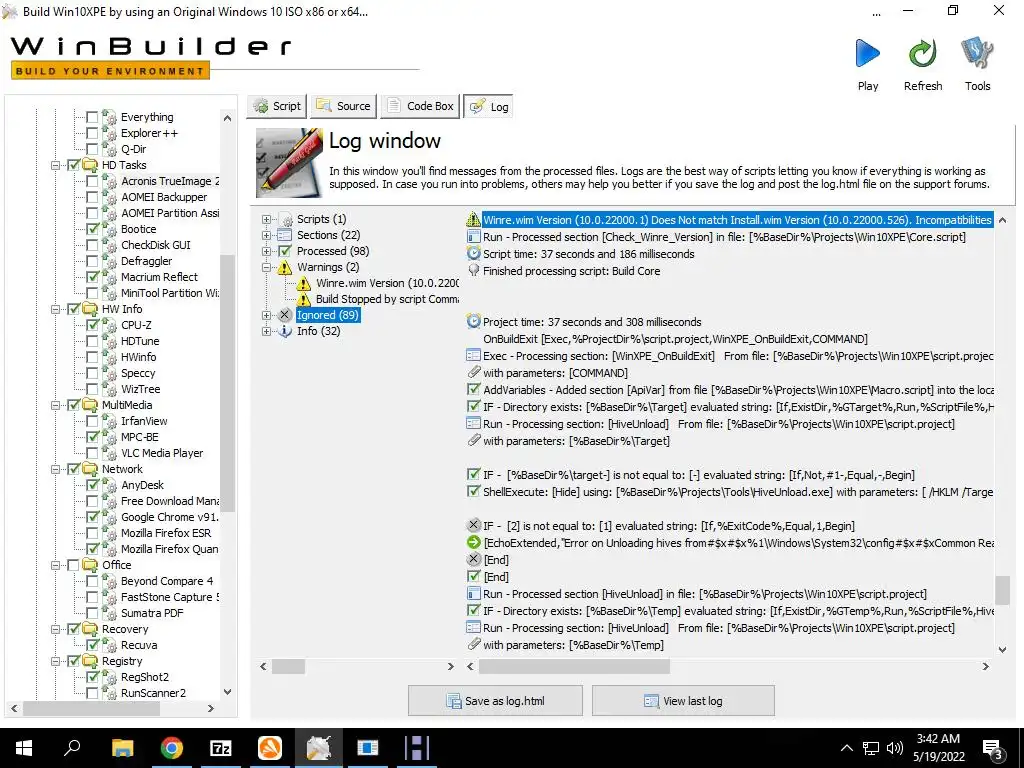Screen dimensions: 1024x768
Task: Click the clock icon beside Project time
Action: click(x=473, y=321)
